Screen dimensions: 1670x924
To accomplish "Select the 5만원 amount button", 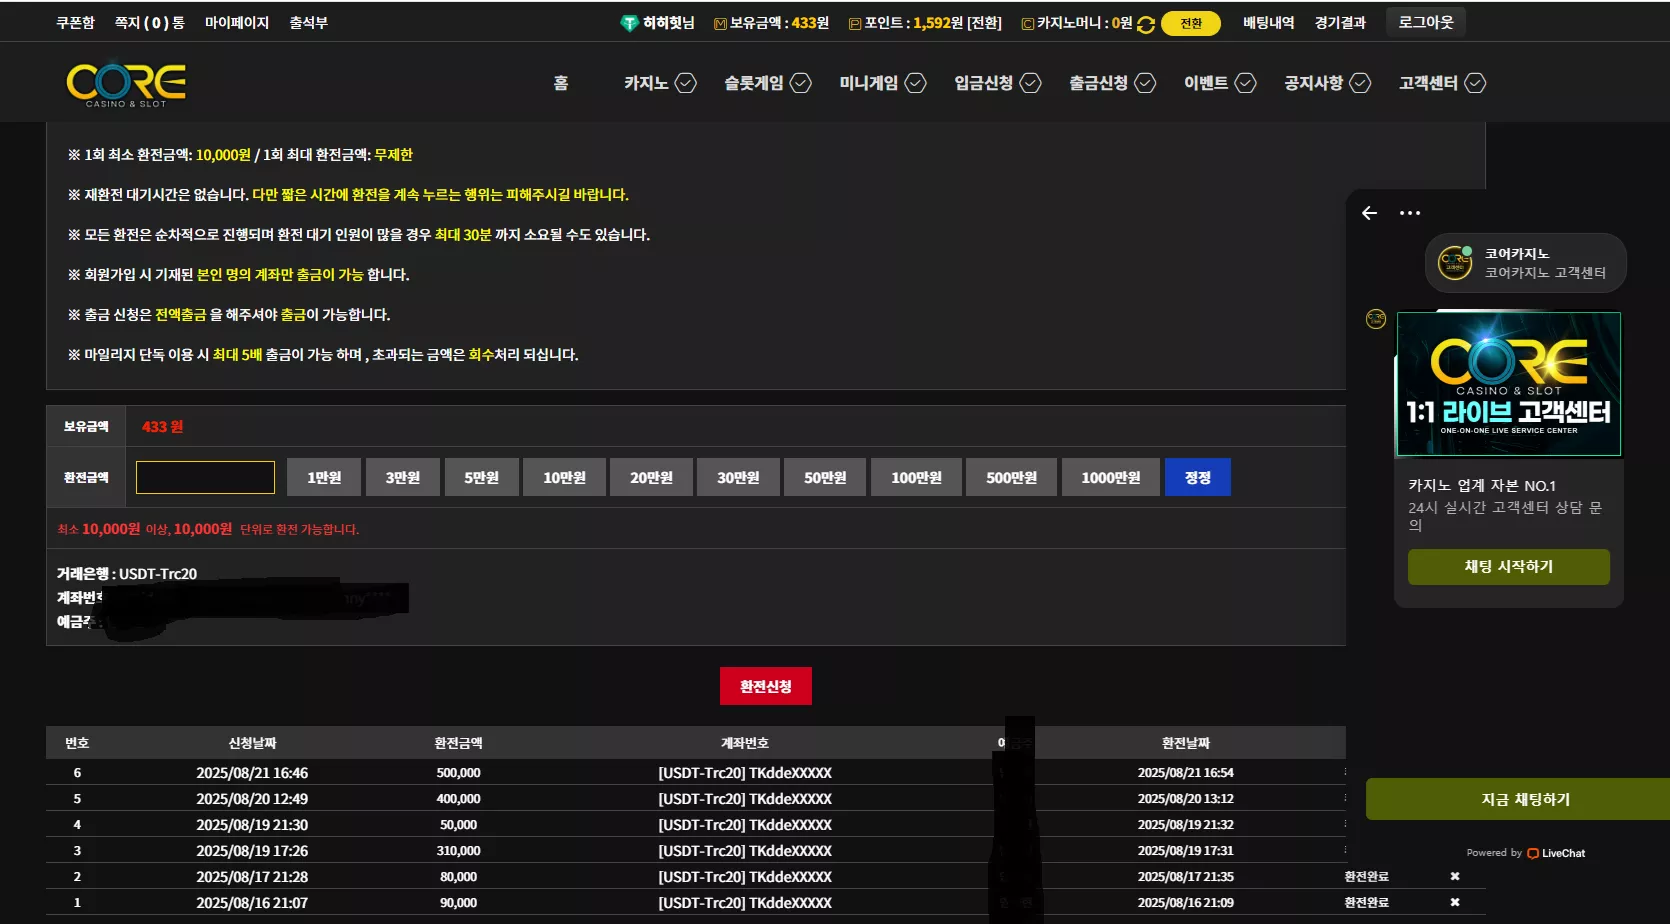I will pos(481,477).
